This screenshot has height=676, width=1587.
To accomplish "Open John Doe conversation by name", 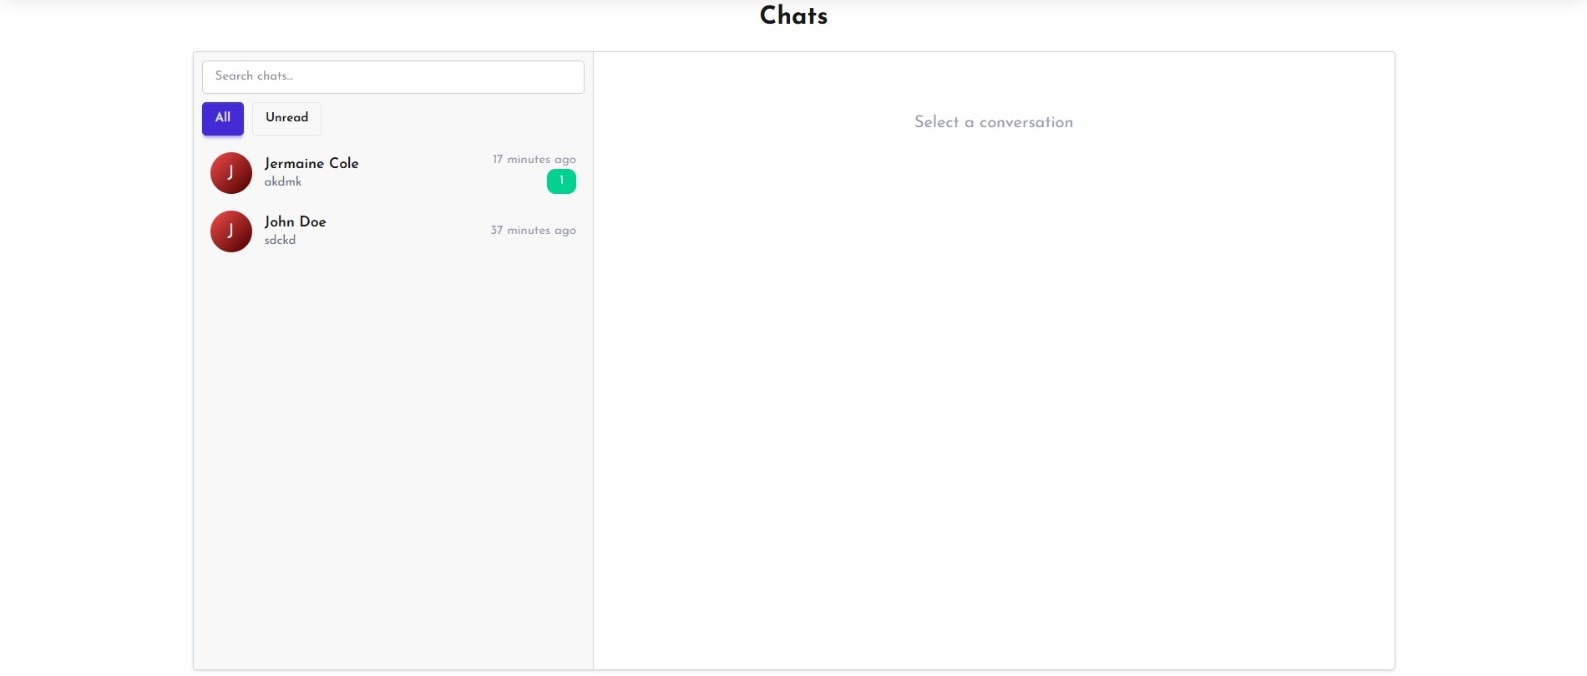I will 295,222.
